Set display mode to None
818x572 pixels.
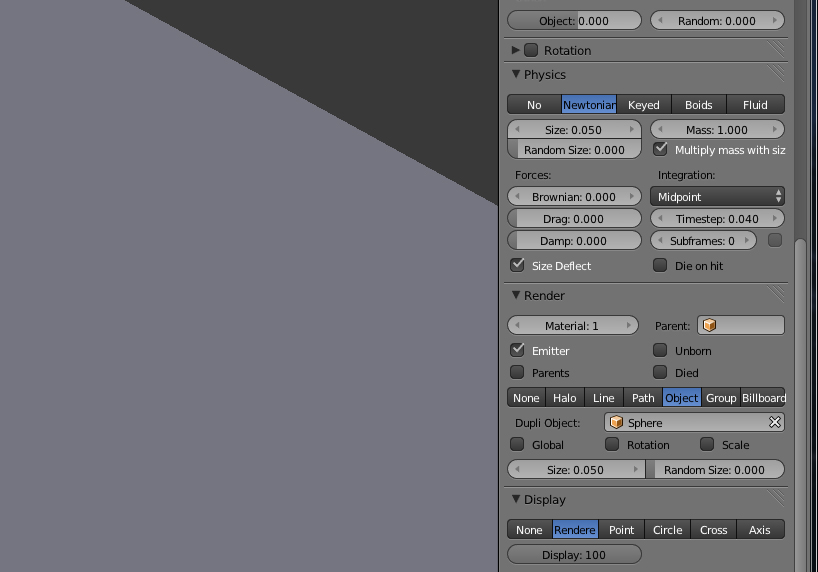click(x=530, y=529)
